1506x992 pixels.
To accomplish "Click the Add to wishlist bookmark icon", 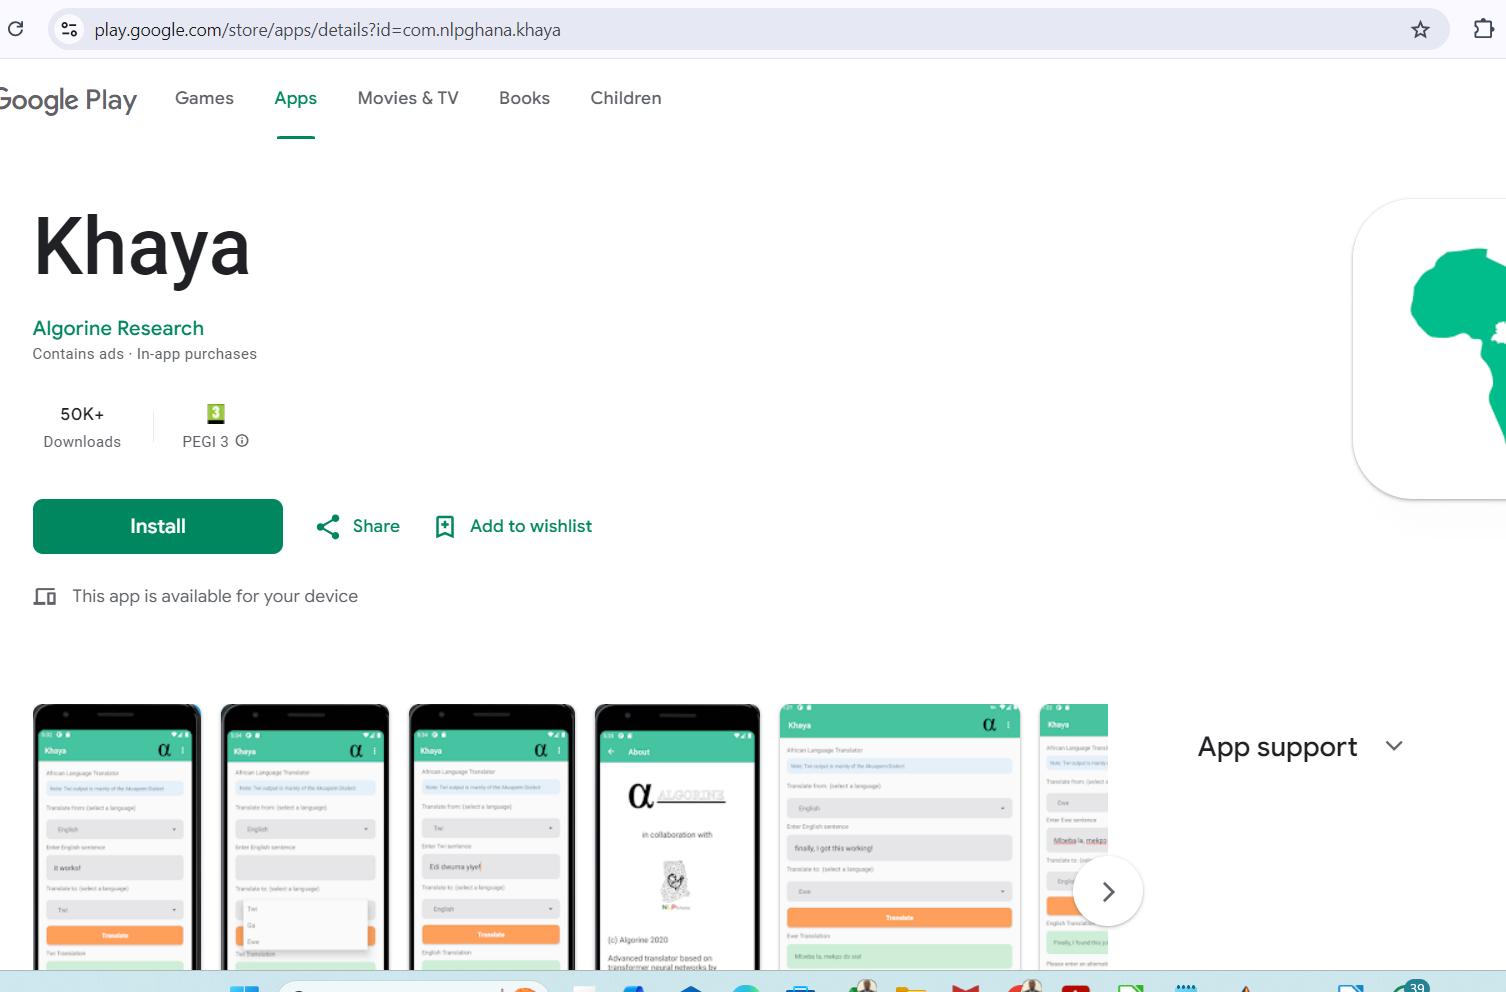I will click(445, 527).
